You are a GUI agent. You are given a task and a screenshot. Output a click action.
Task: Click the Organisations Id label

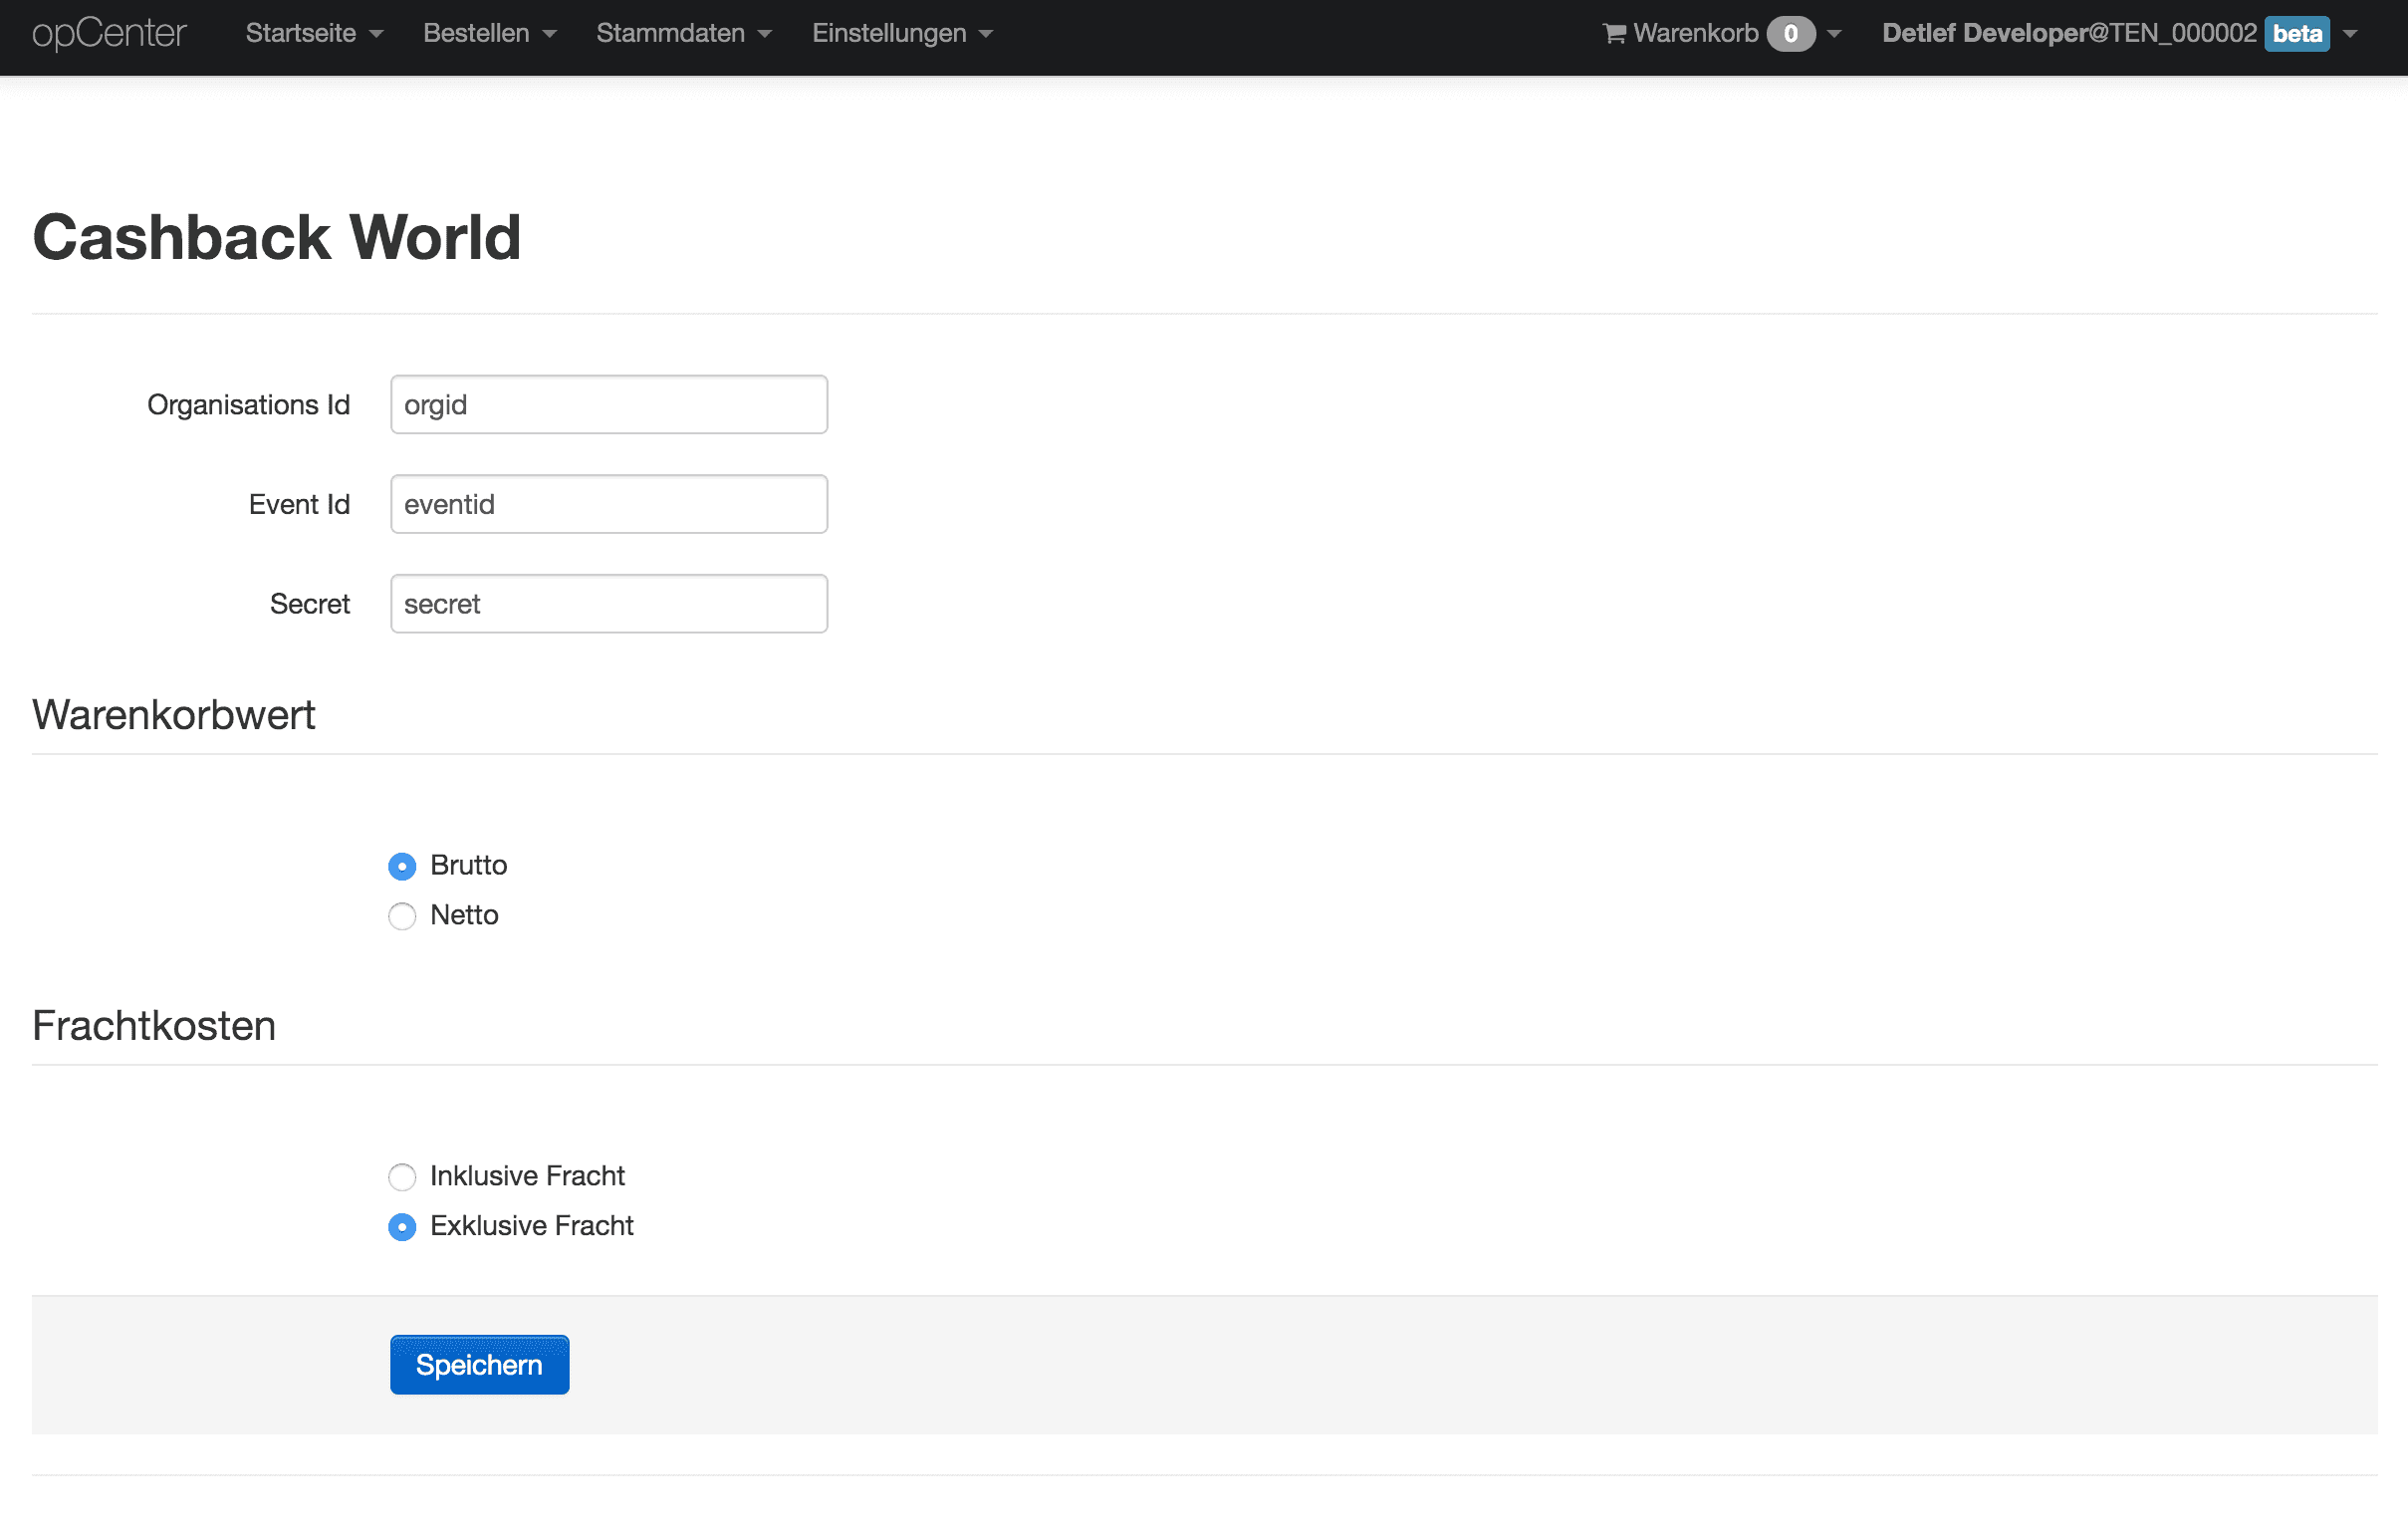249,405
